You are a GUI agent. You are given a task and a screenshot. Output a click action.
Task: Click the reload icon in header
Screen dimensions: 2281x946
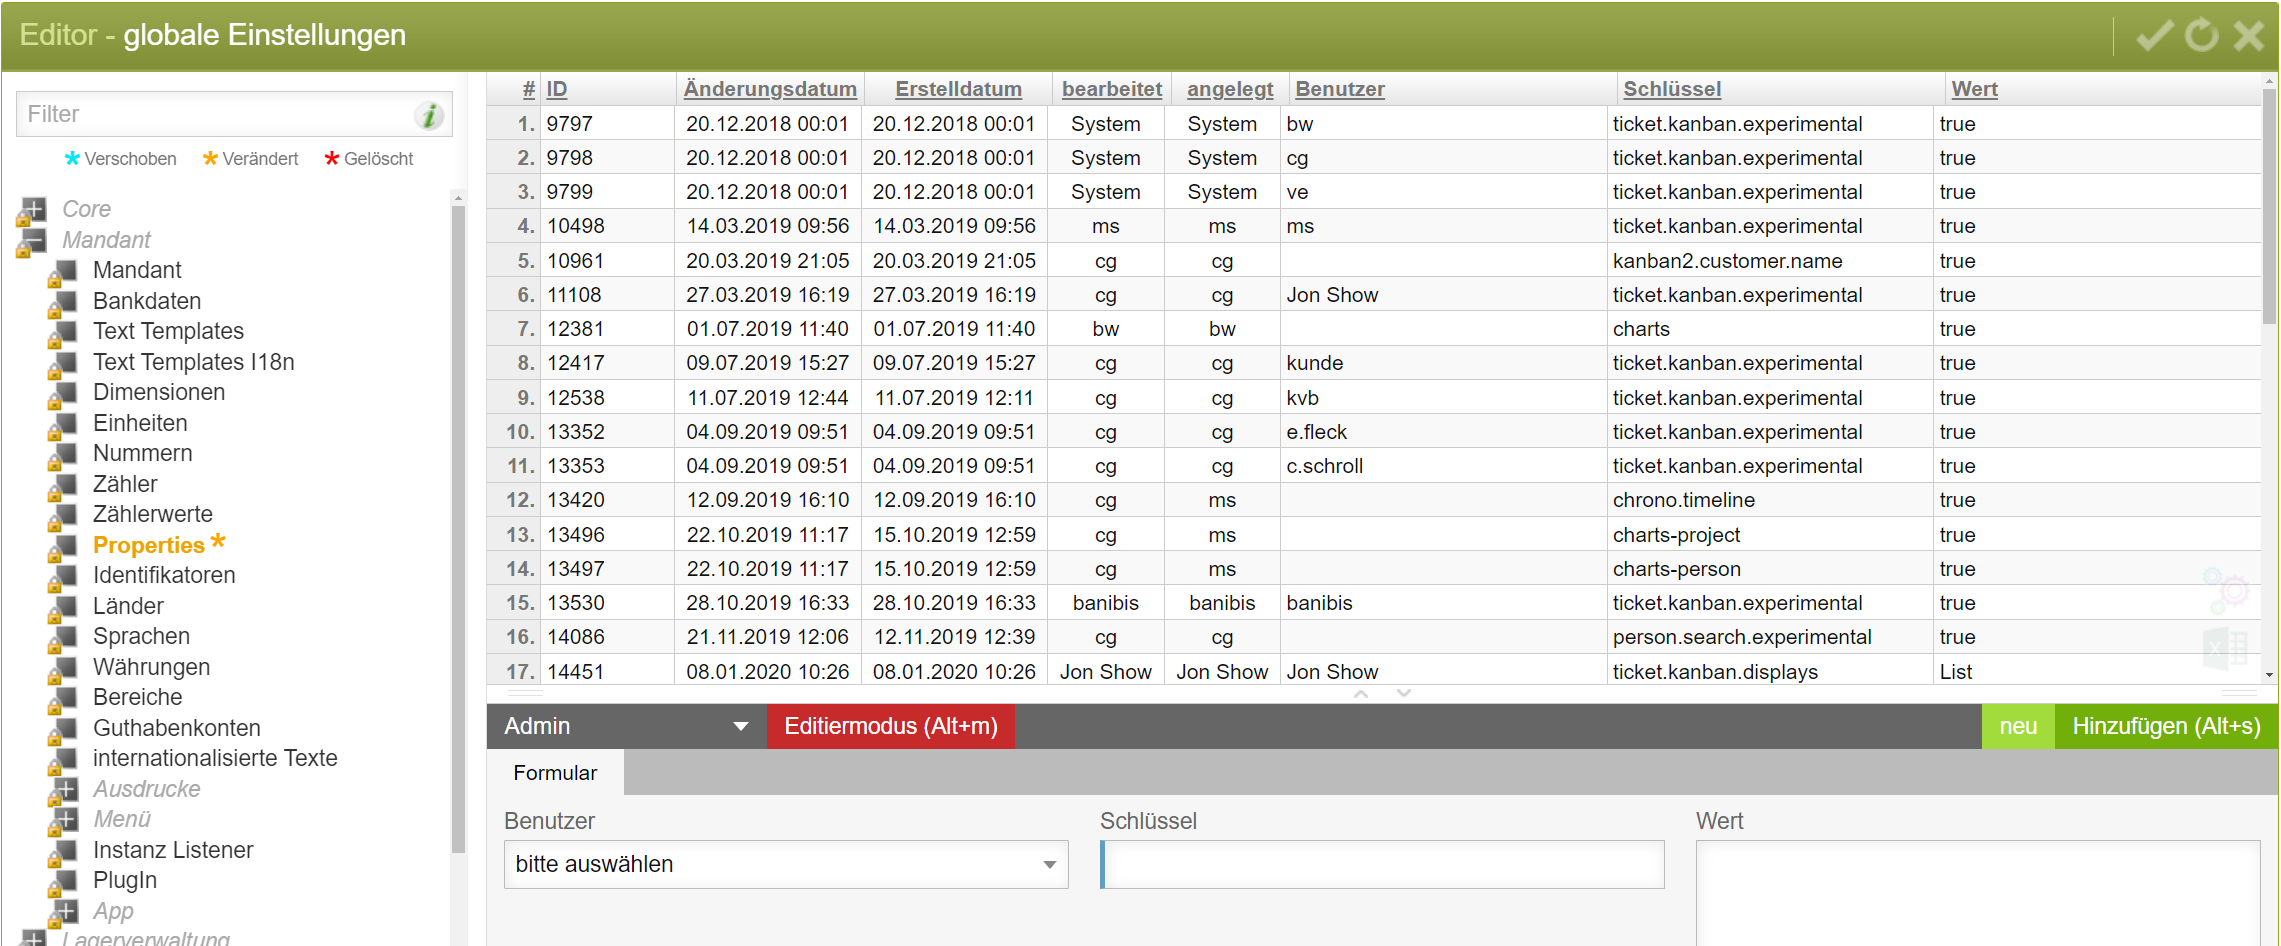pos(2201,36)
